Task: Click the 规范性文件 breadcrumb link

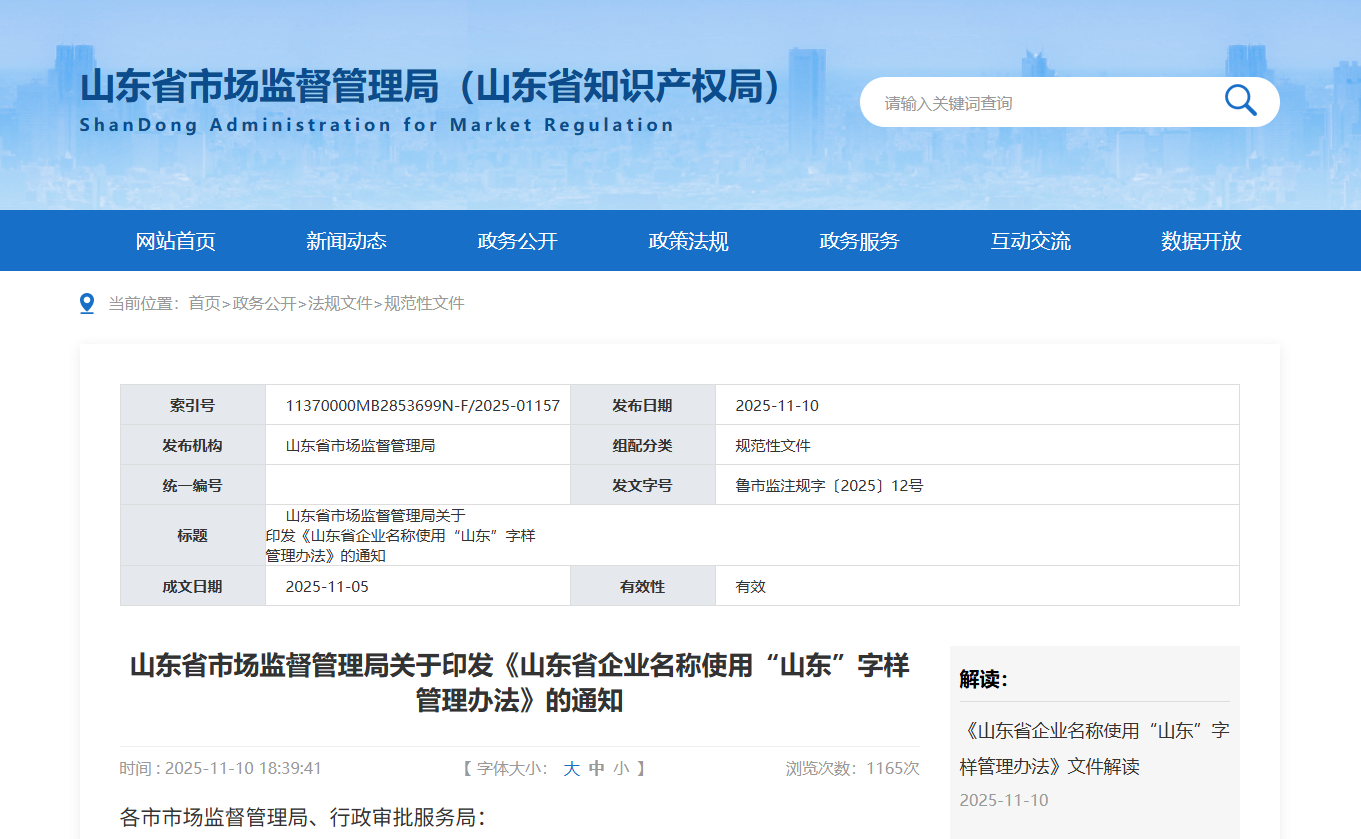Action: pos(425,303)
